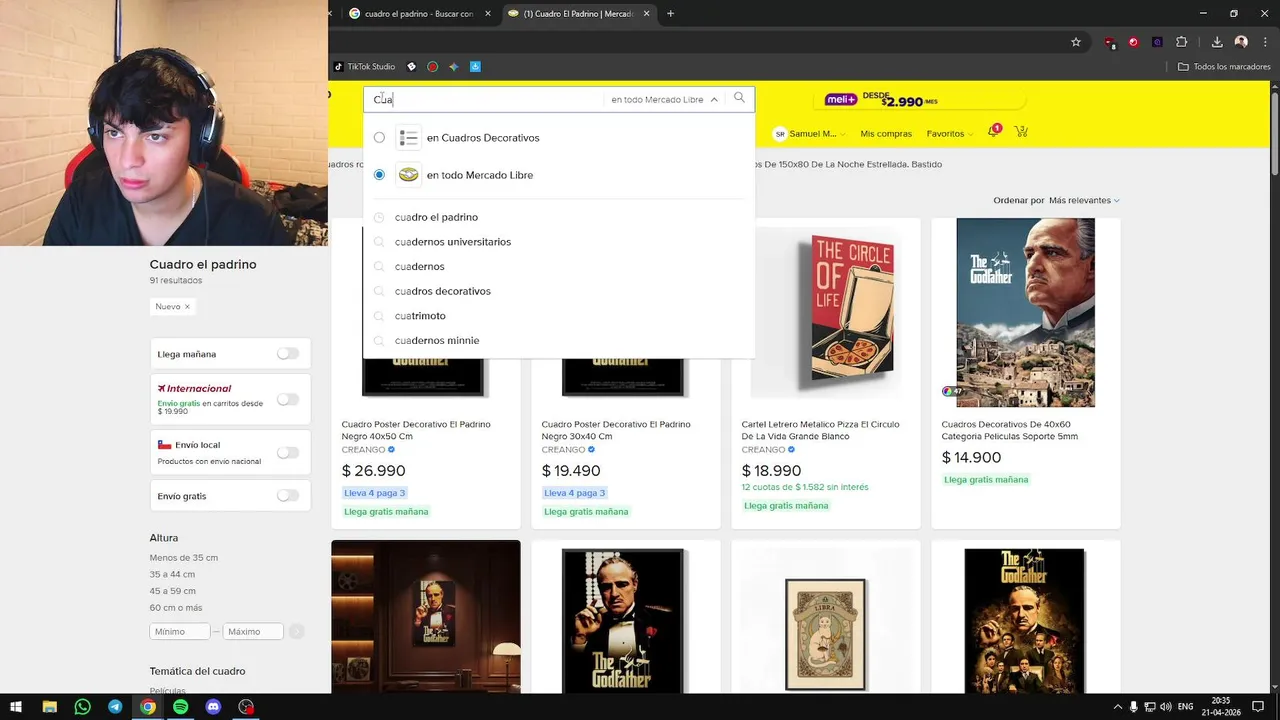1280x720 pixels.
Task: Open the red circle bookmark icon
Action: point(432,67)
